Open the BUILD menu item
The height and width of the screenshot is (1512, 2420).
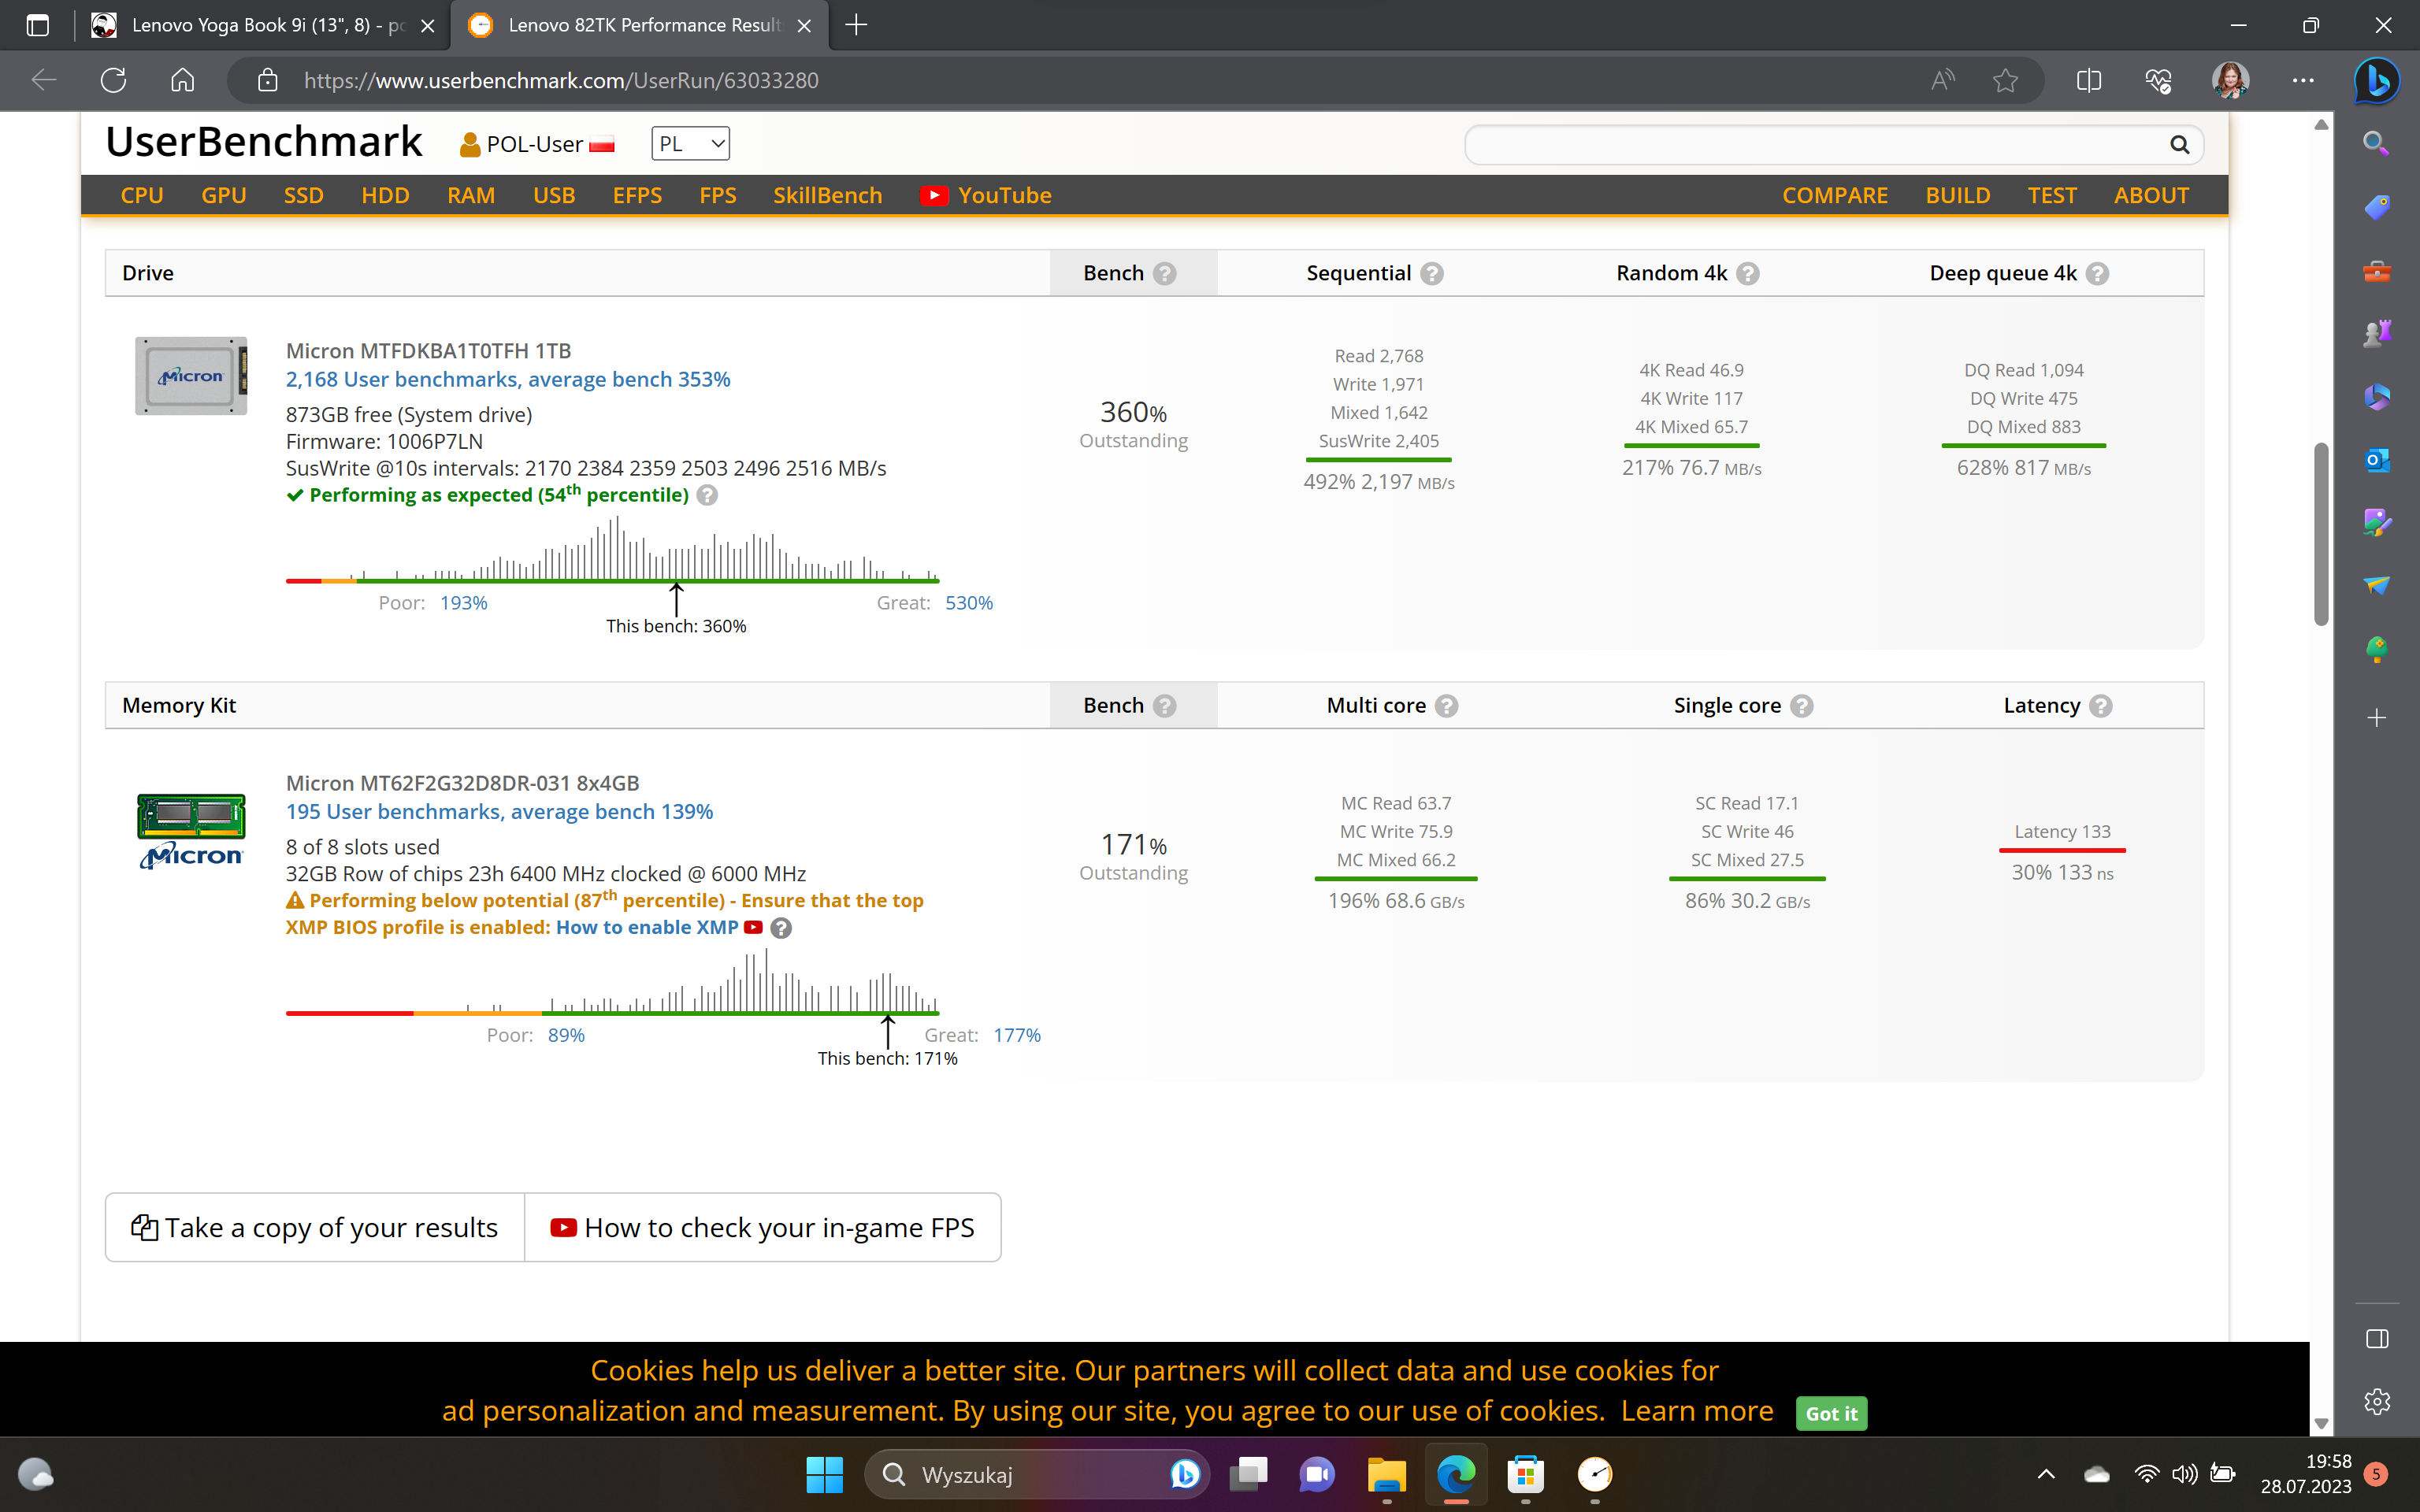(x=1957, y=195)
